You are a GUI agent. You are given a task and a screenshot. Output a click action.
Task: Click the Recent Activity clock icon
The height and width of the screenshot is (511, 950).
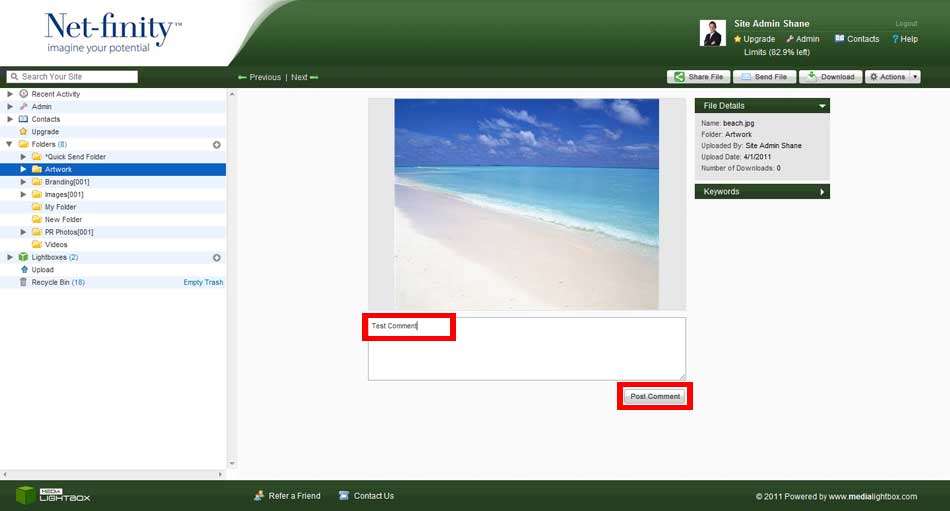pyautogui.click(x=24, y=94)
